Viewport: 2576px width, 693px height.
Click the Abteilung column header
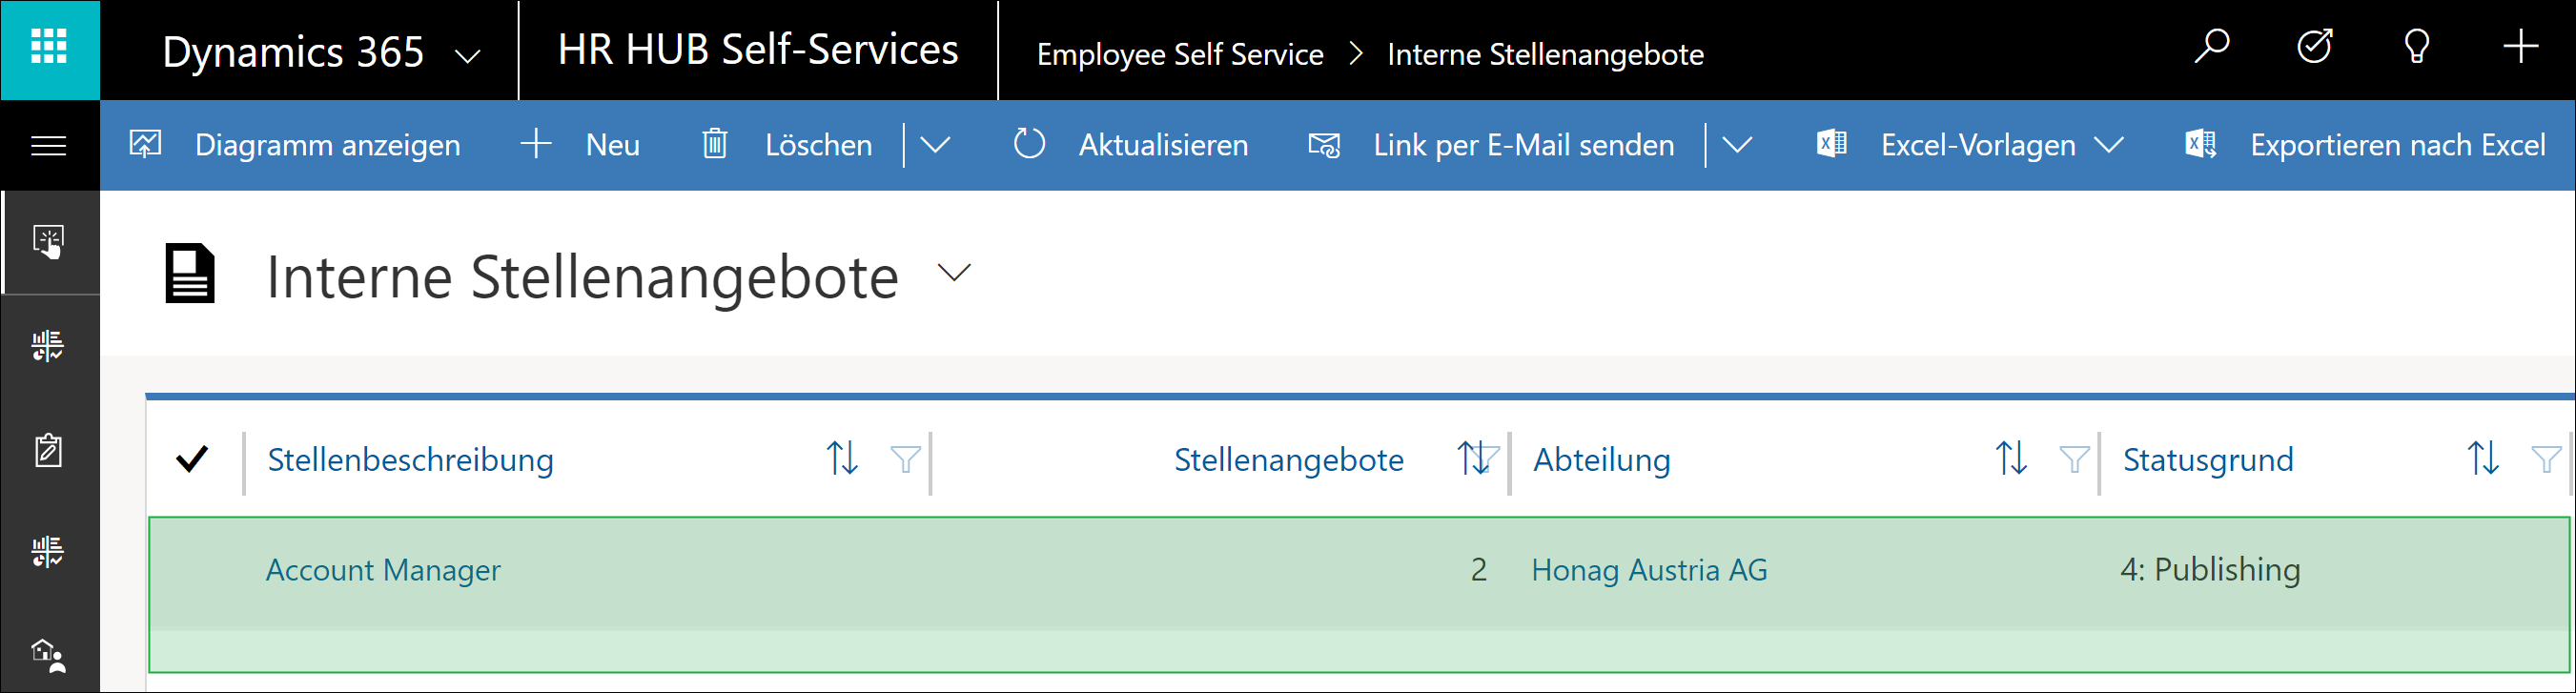[x=1602, y=460]
